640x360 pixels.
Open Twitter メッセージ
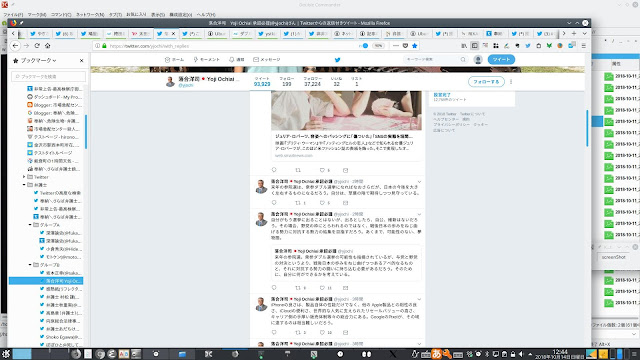click(x=267, y=60)
